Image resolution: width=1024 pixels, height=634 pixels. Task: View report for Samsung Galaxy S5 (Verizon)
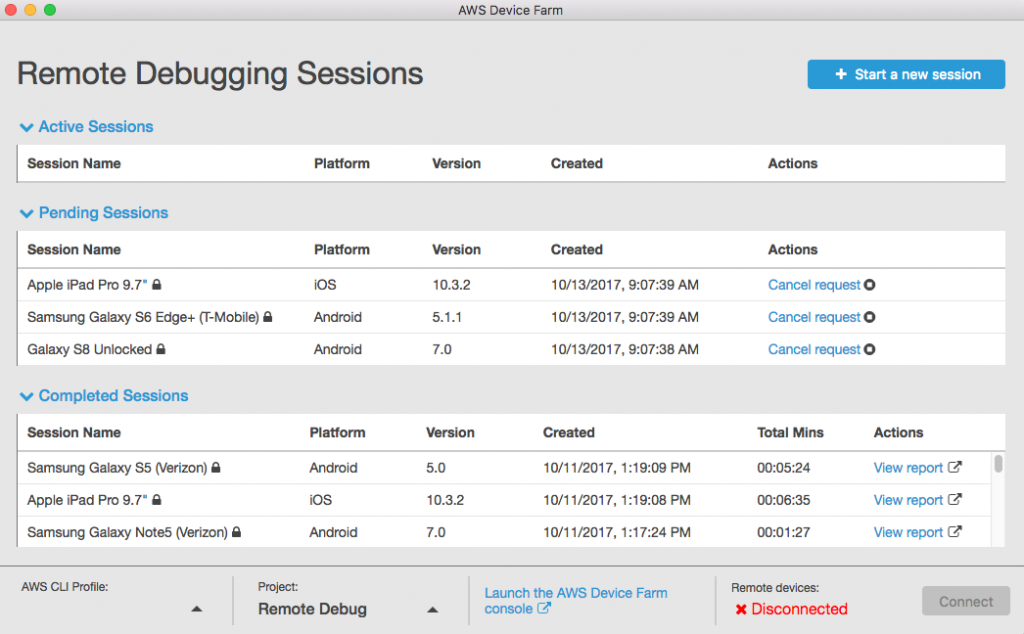coord(908,468)
